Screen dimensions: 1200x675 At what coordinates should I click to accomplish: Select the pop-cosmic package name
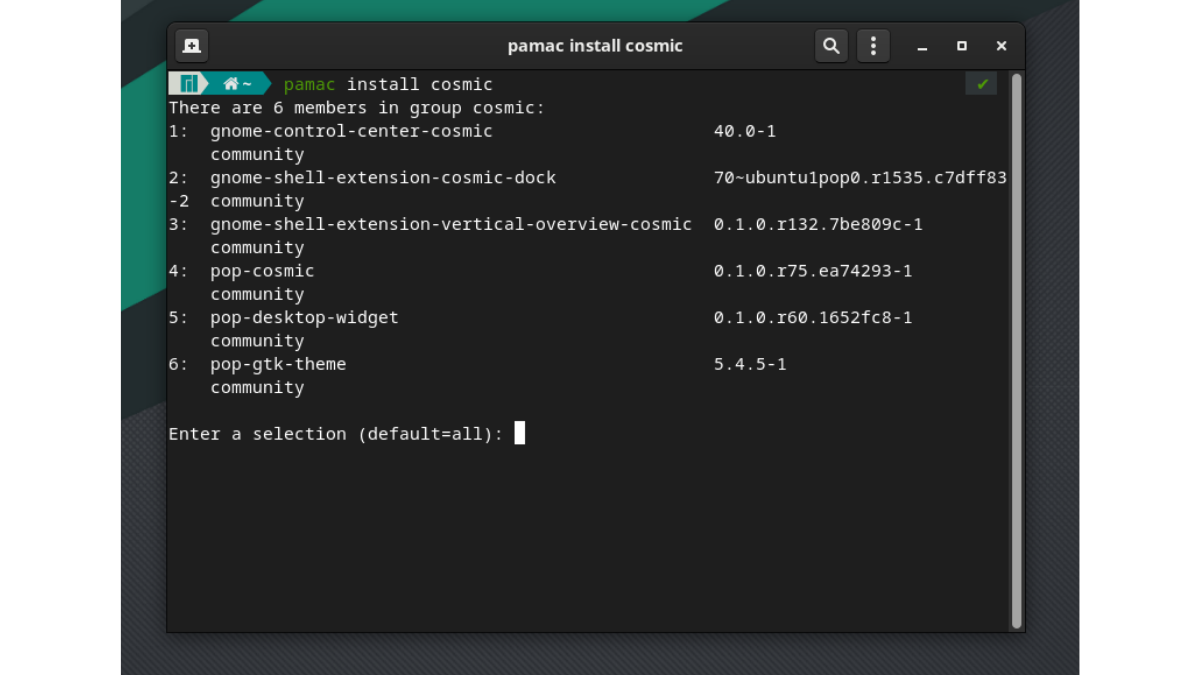click(262, 271)
